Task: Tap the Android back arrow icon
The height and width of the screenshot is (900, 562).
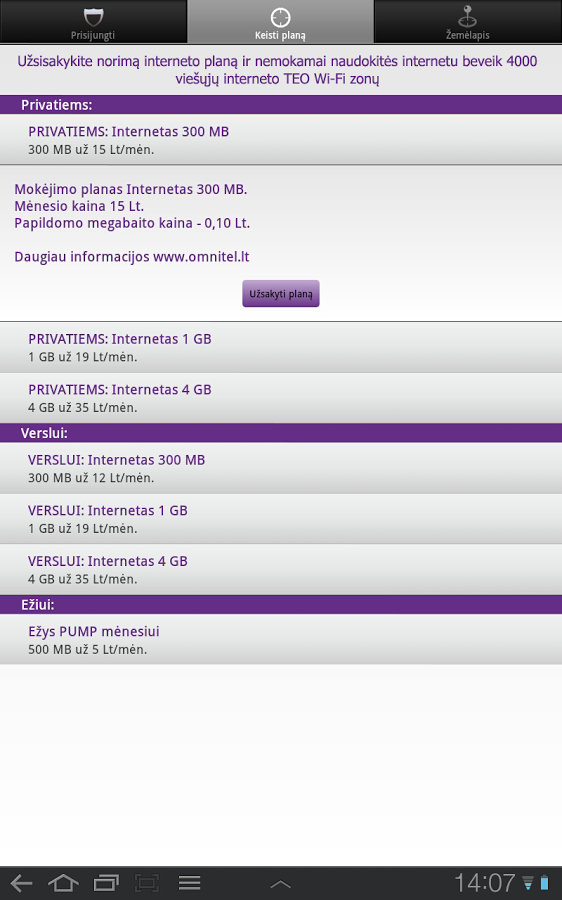Action: tap(21, 883)
